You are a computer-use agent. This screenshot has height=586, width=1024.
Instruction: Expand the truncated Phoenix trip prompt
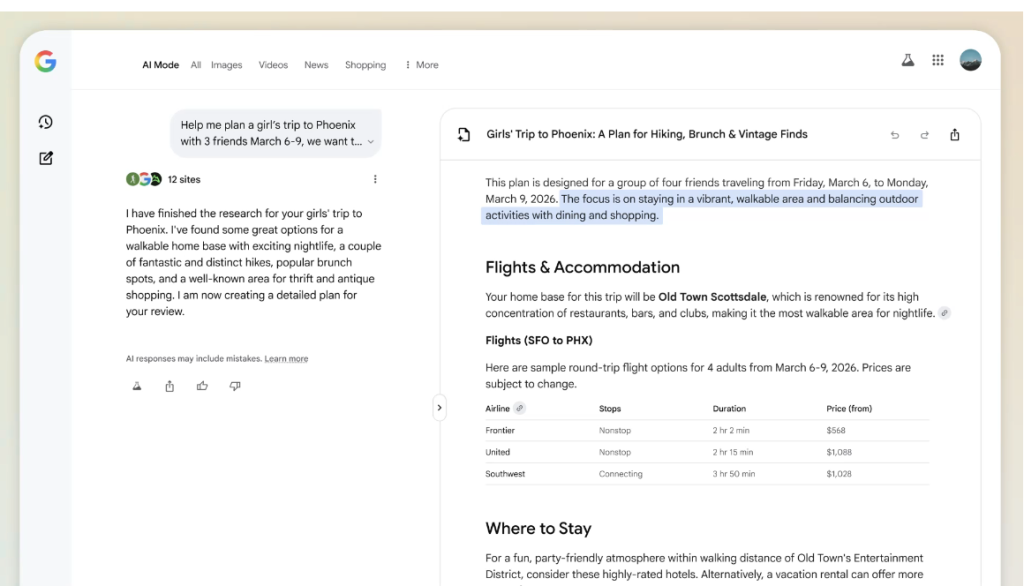(x=371, y=142)
